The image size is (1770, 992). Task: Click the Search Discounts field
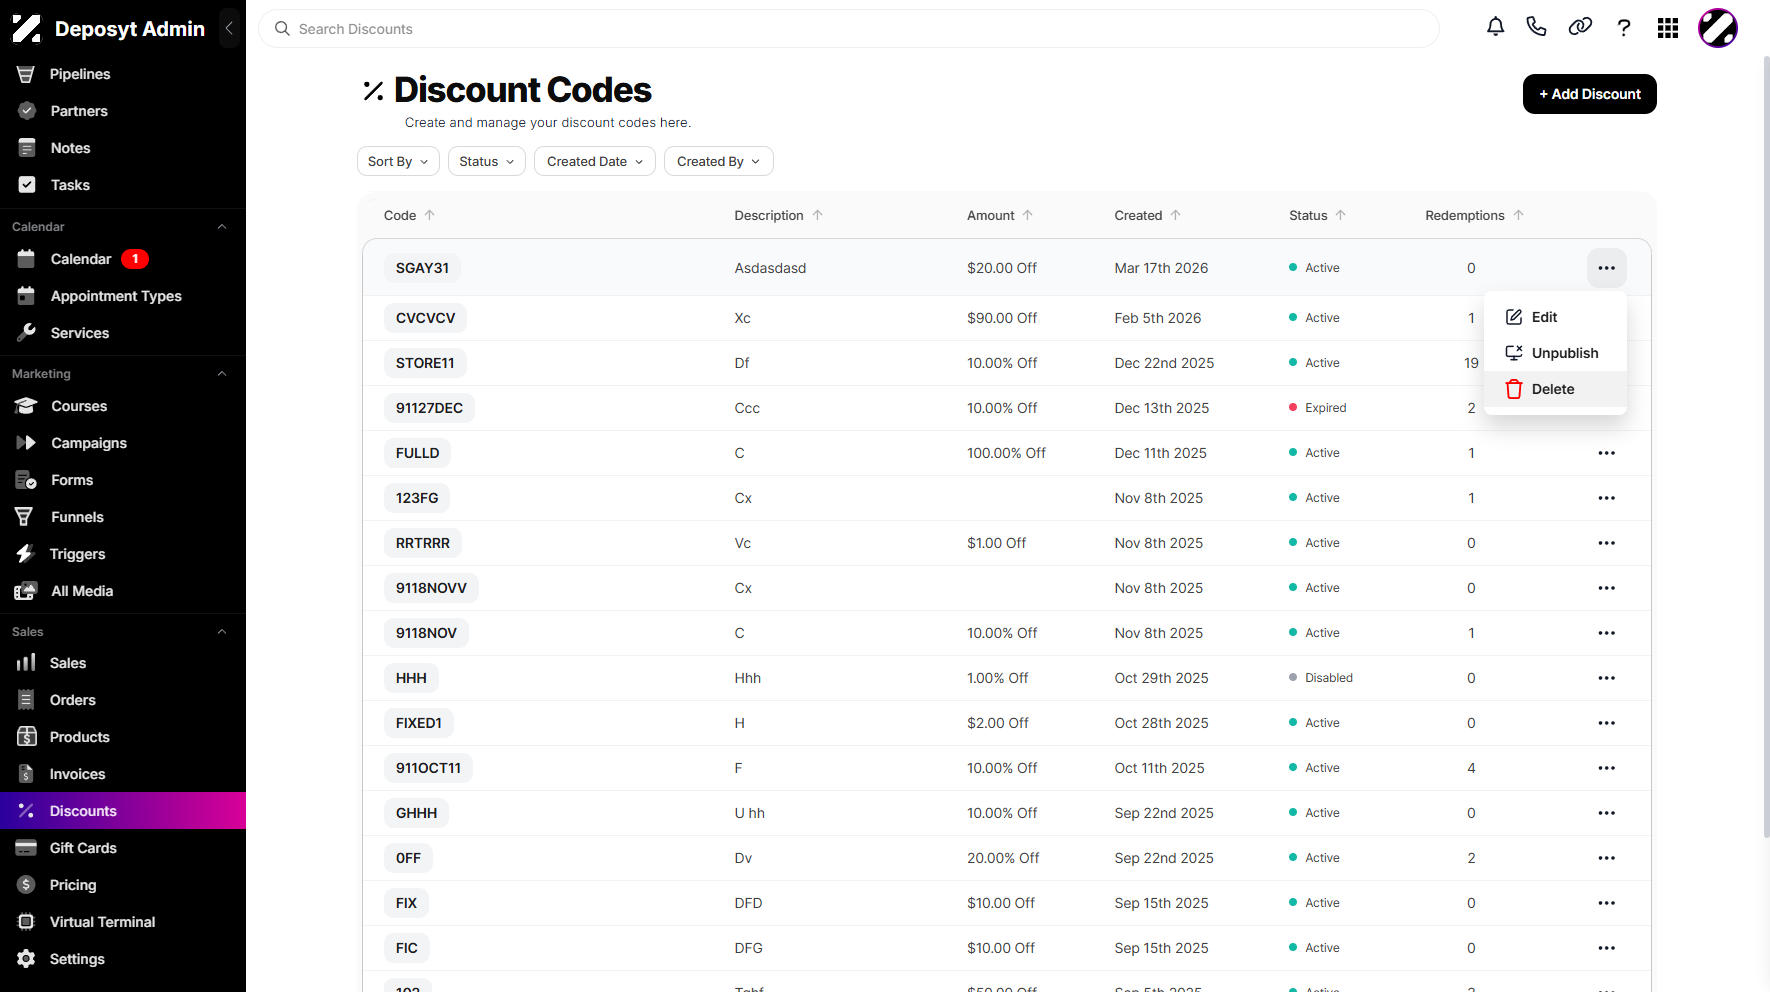pyautogui.click(x=849, y=29)
